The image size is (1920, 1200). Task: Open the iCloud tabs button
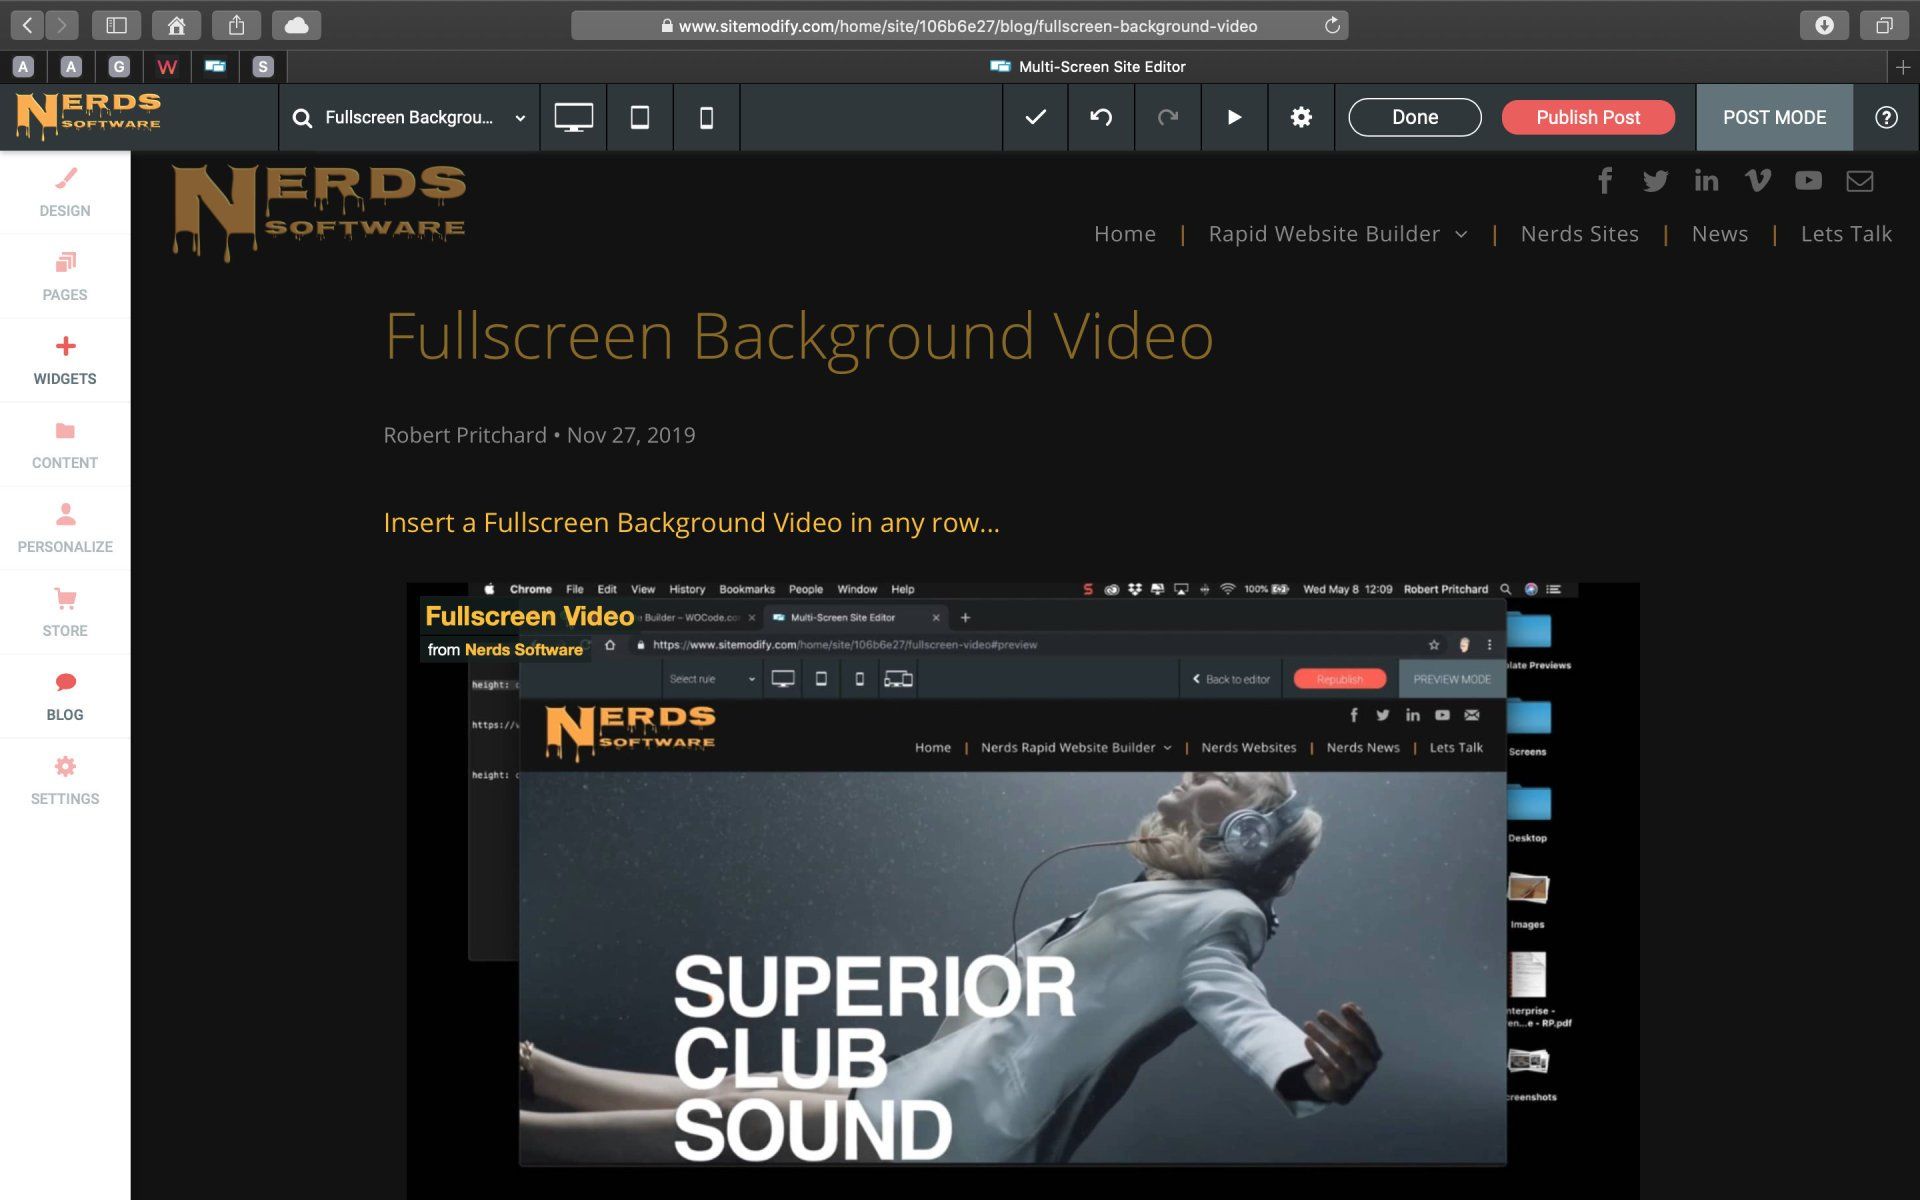[296, 25]
